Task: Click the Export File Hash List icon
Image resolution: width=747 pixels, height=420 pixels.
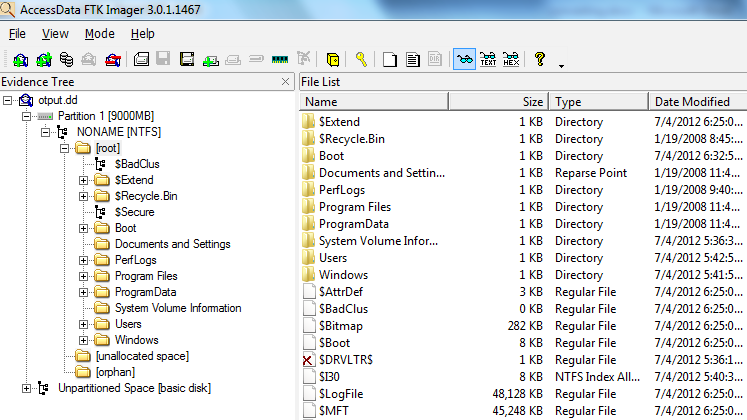Action: point(413,60)
